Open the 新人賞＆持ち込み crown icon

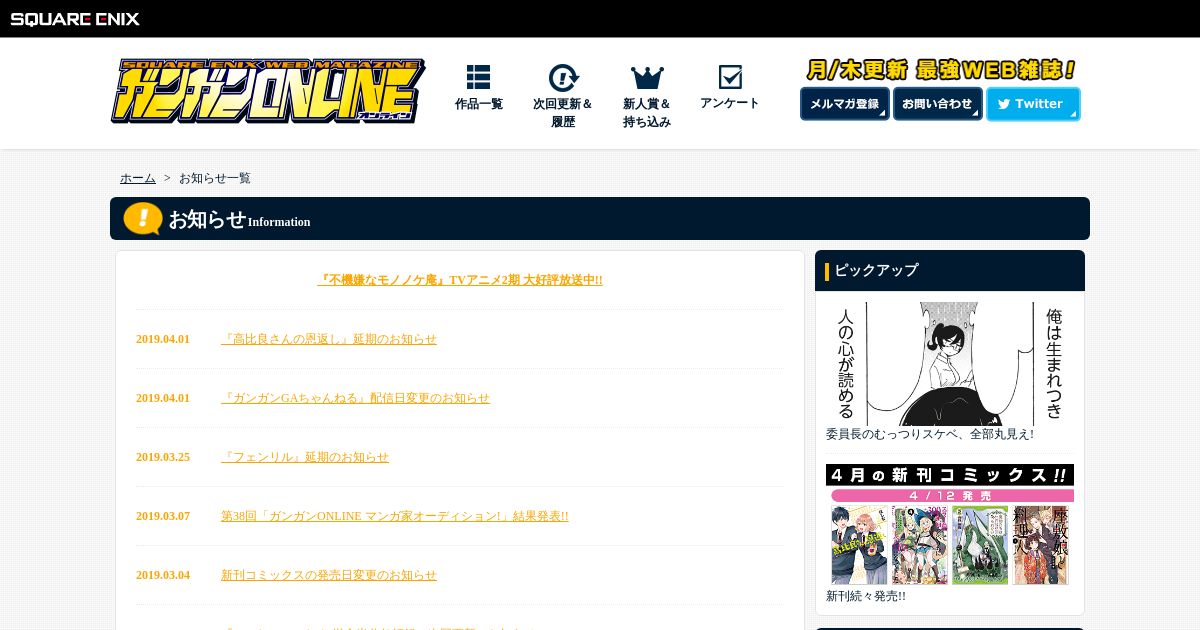coord(647,96)
